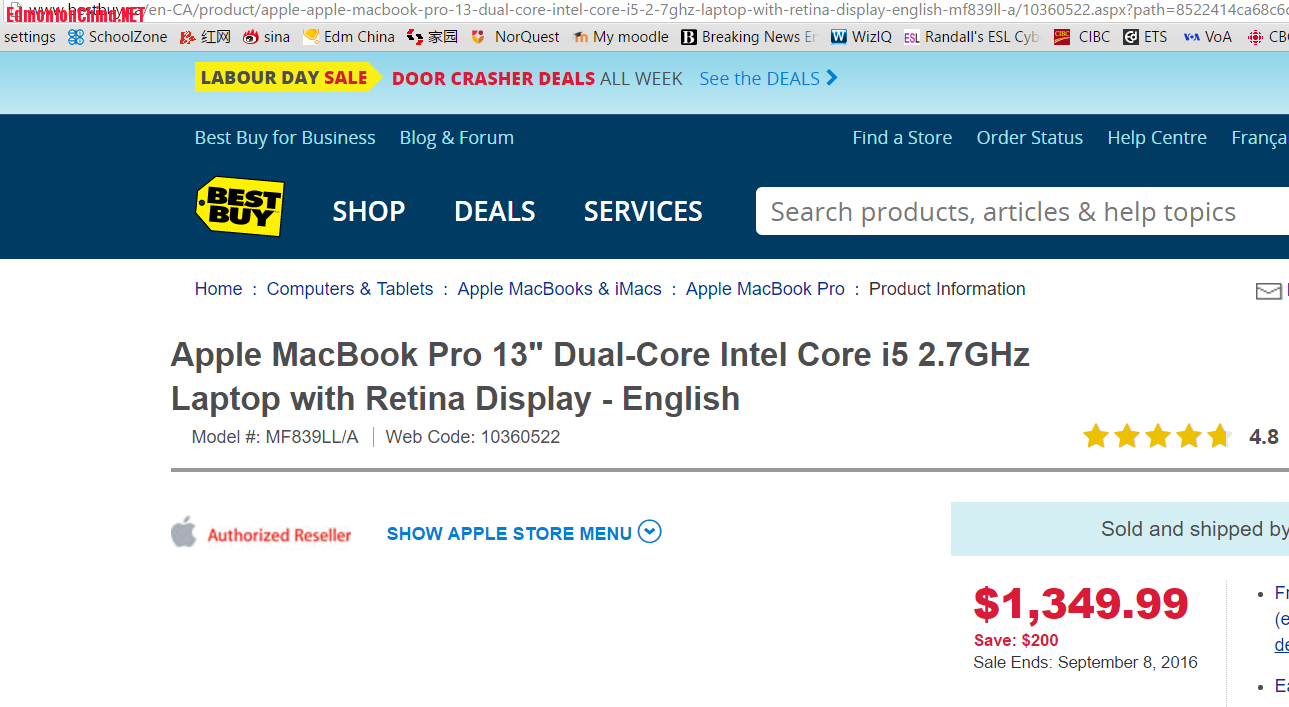Image resolution: width=1289 pixels, height=707 pixels.
Task: Open the SERVICES menu
Action: coord(643,212)
